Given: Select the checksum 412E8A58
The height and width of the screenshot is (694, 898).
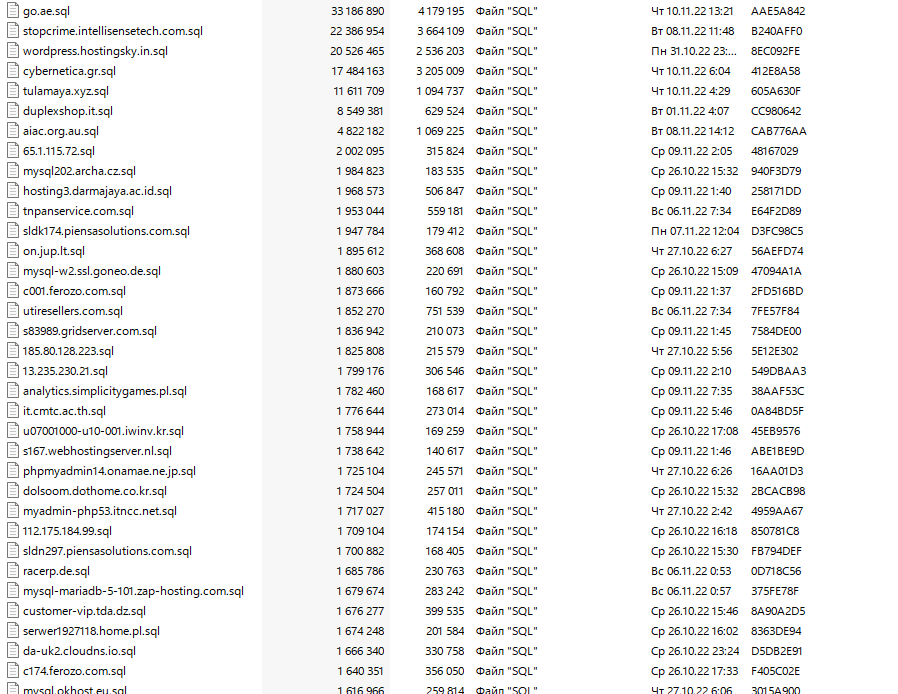Looking at the screenshot, I should [775, 71].
